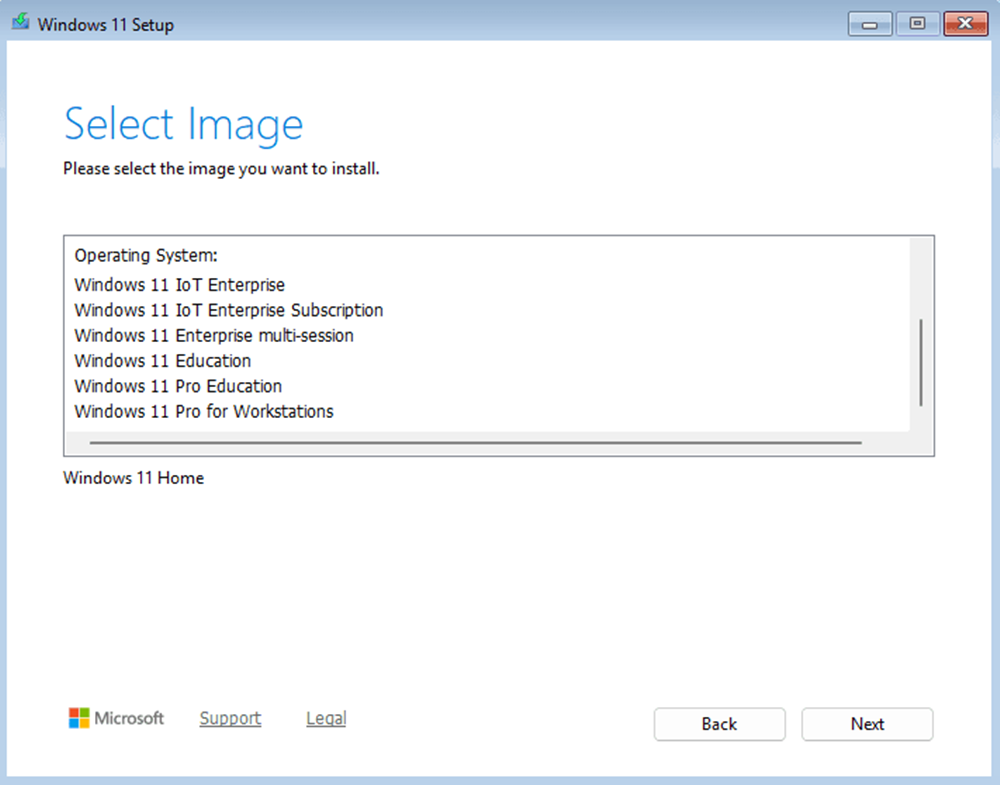The image size is (1000, 785).
Task: Click the horizontal scrollbar under the list
Action: tap(475, 442)
